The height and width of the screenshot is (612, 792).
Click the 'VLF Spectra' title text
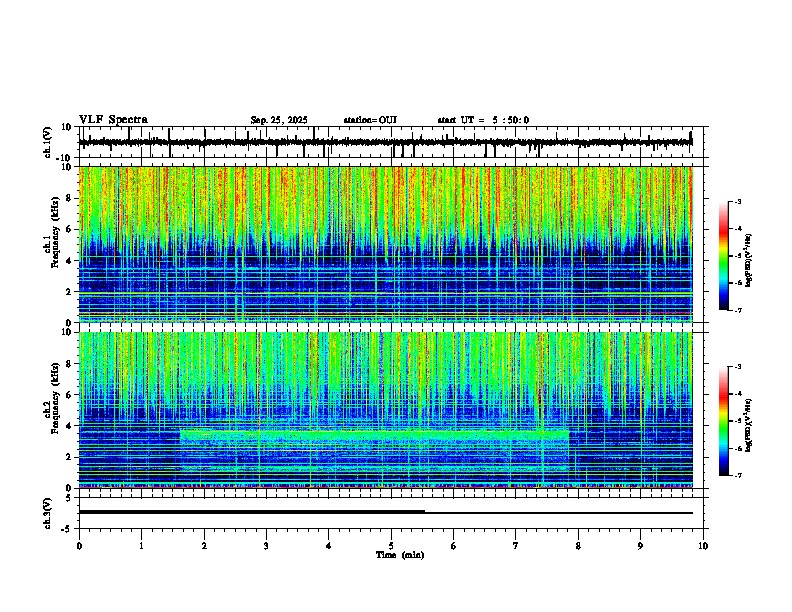pos(113,120)
